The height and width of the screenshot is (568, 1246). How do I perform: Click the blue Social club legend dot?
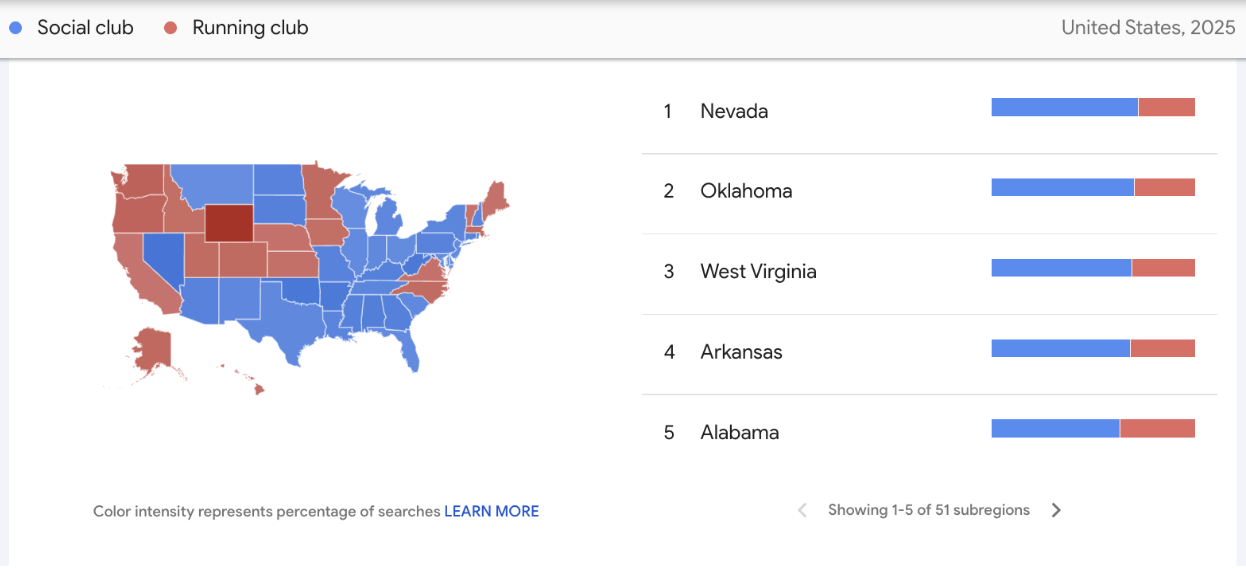click(15, 28)
